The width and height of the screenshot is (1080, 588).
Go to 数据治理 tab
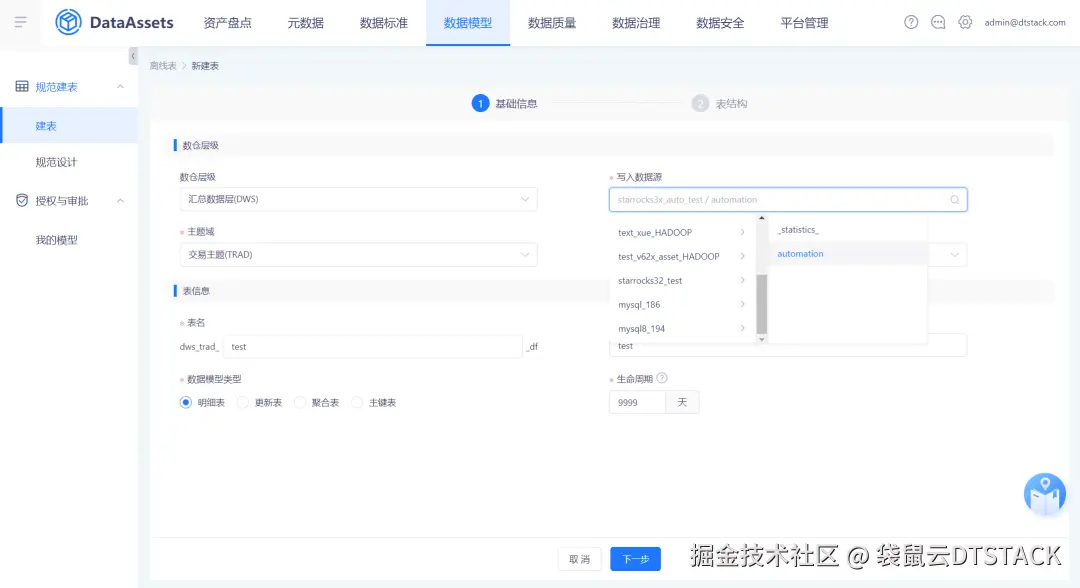[636, 23]
